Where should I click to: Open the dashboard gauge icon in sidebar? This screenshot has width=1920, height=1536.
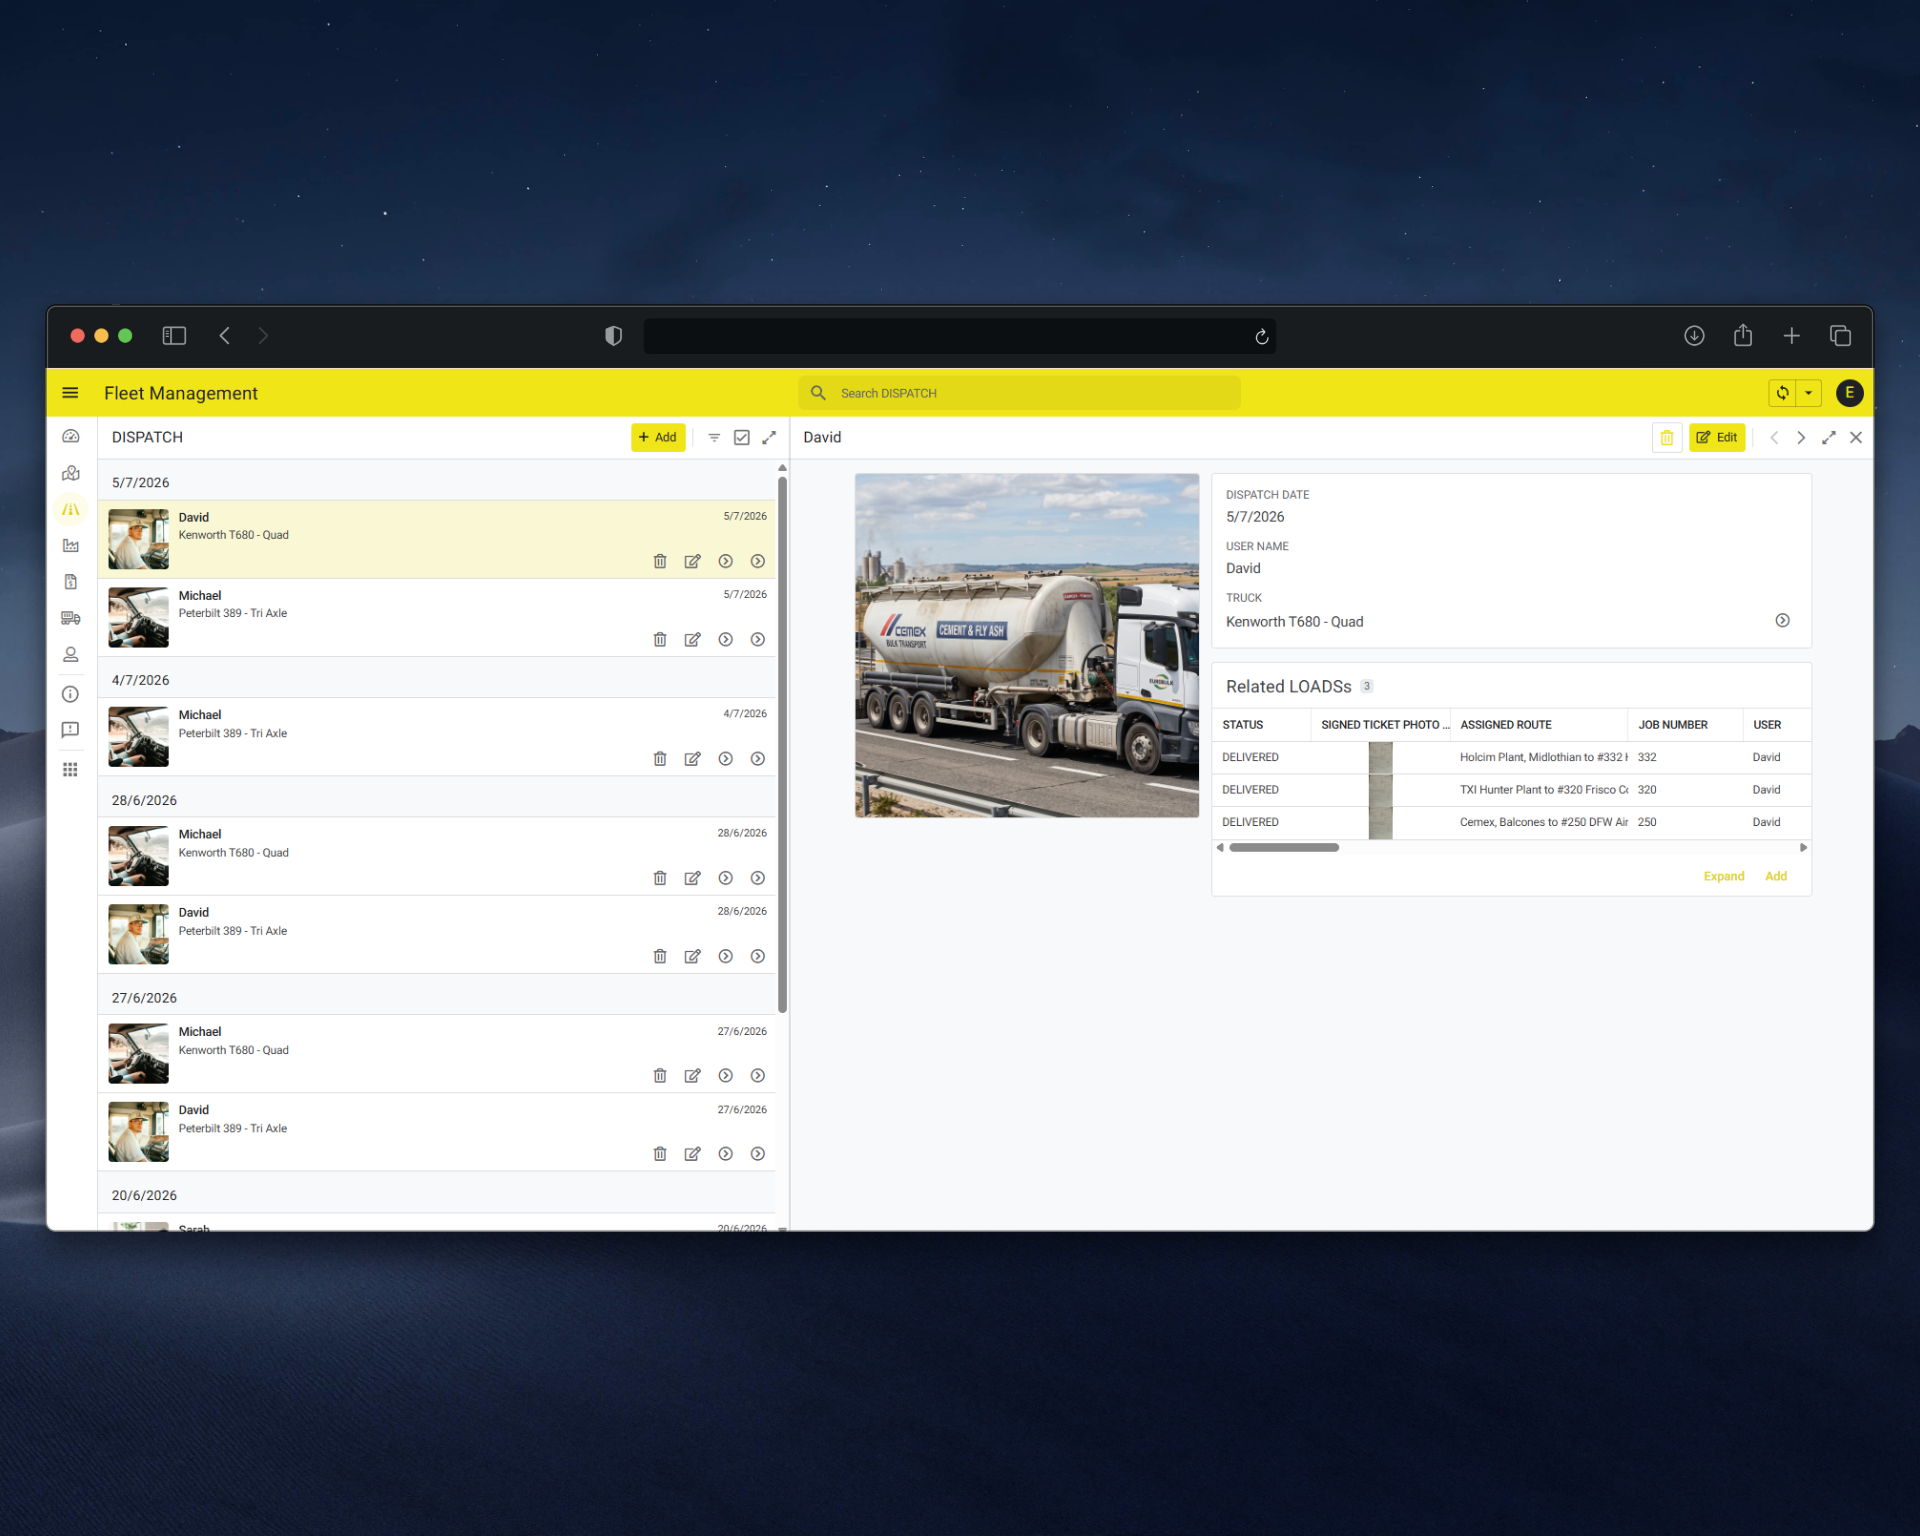70,437
